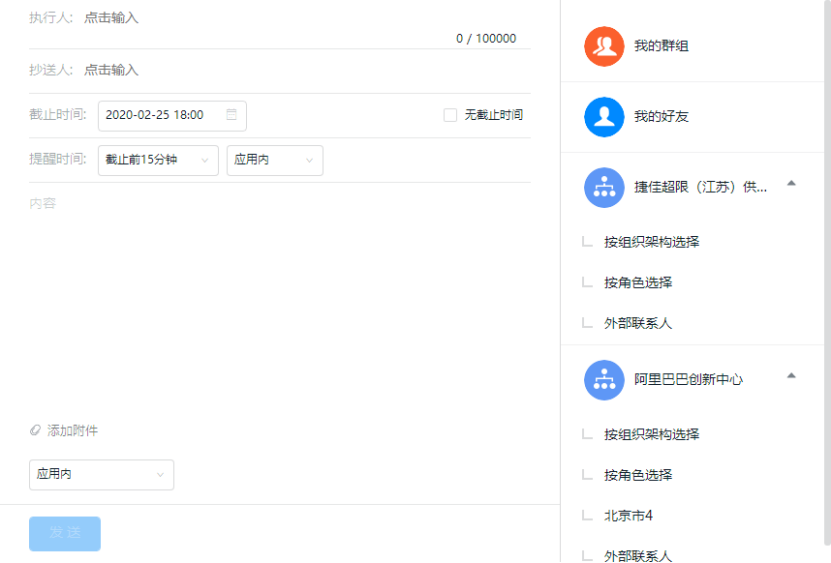The height and width of the screenshot is (563, 831).
Task: Open the 我的群组 orange group icon
Action: (x=604, y=46)
